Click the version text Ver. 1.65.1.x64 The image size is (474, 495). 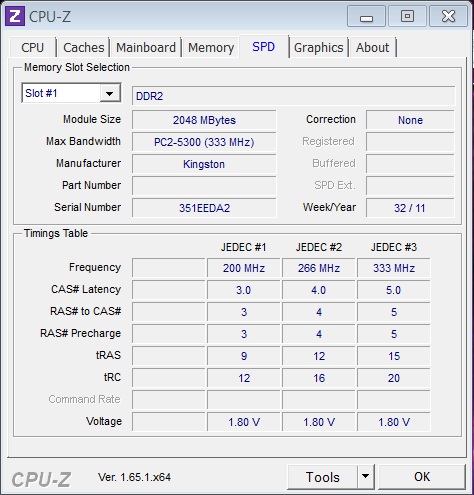(134, 477)
